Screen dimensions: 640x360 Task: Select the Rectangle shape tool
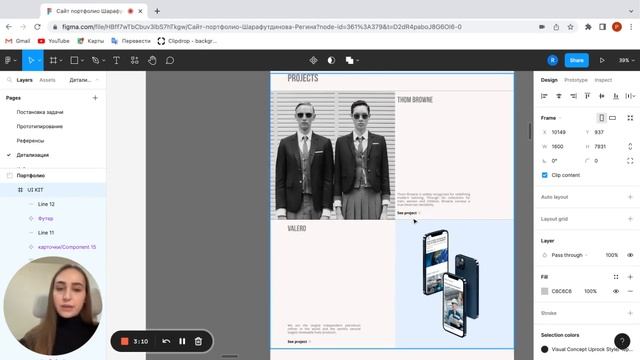click(x=74, y=60)
